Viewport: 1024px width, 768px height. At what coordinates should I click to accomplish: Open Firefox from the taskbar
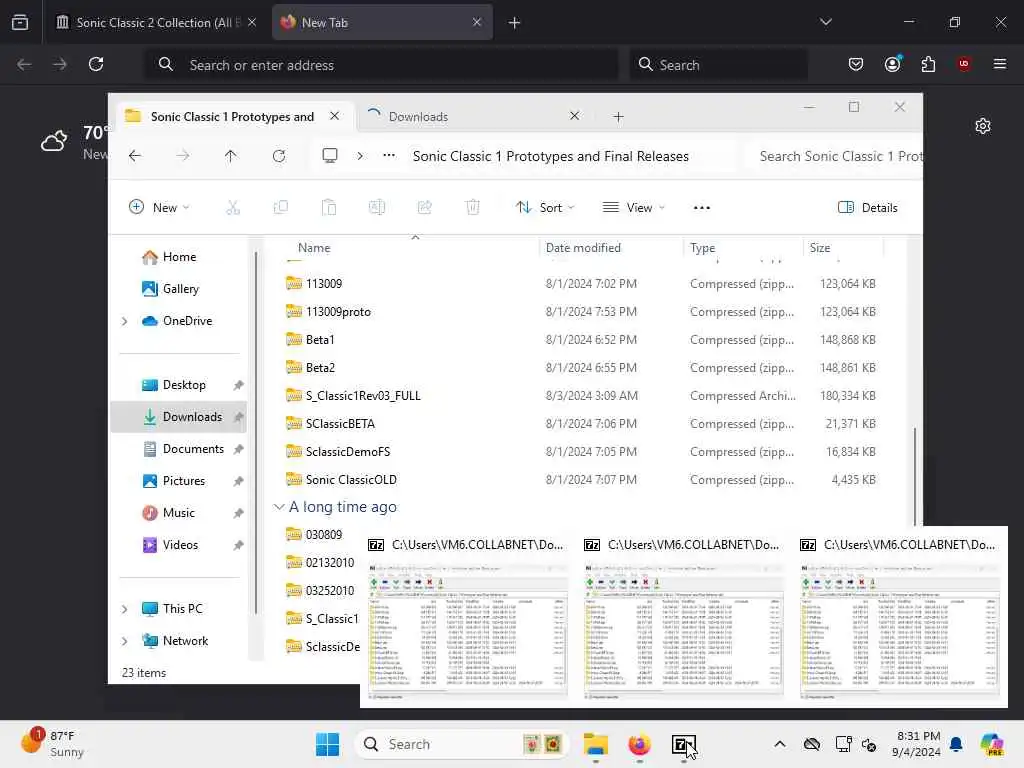click(x=639, y=744)
